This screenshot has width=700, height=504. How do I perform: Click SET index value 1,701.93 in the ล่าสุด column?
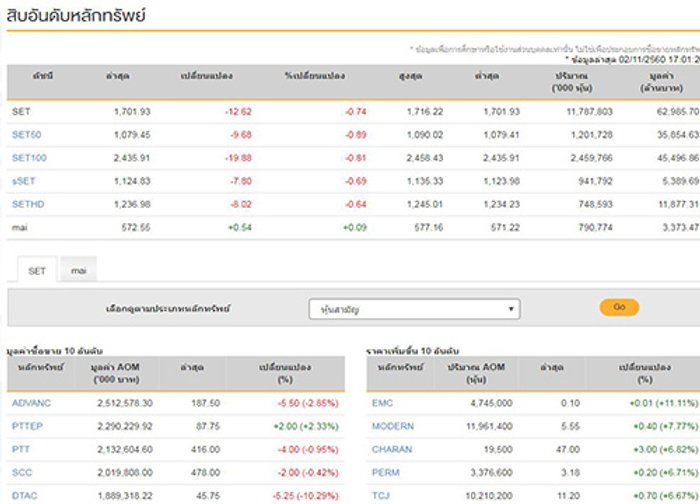(x=132, y=112)
